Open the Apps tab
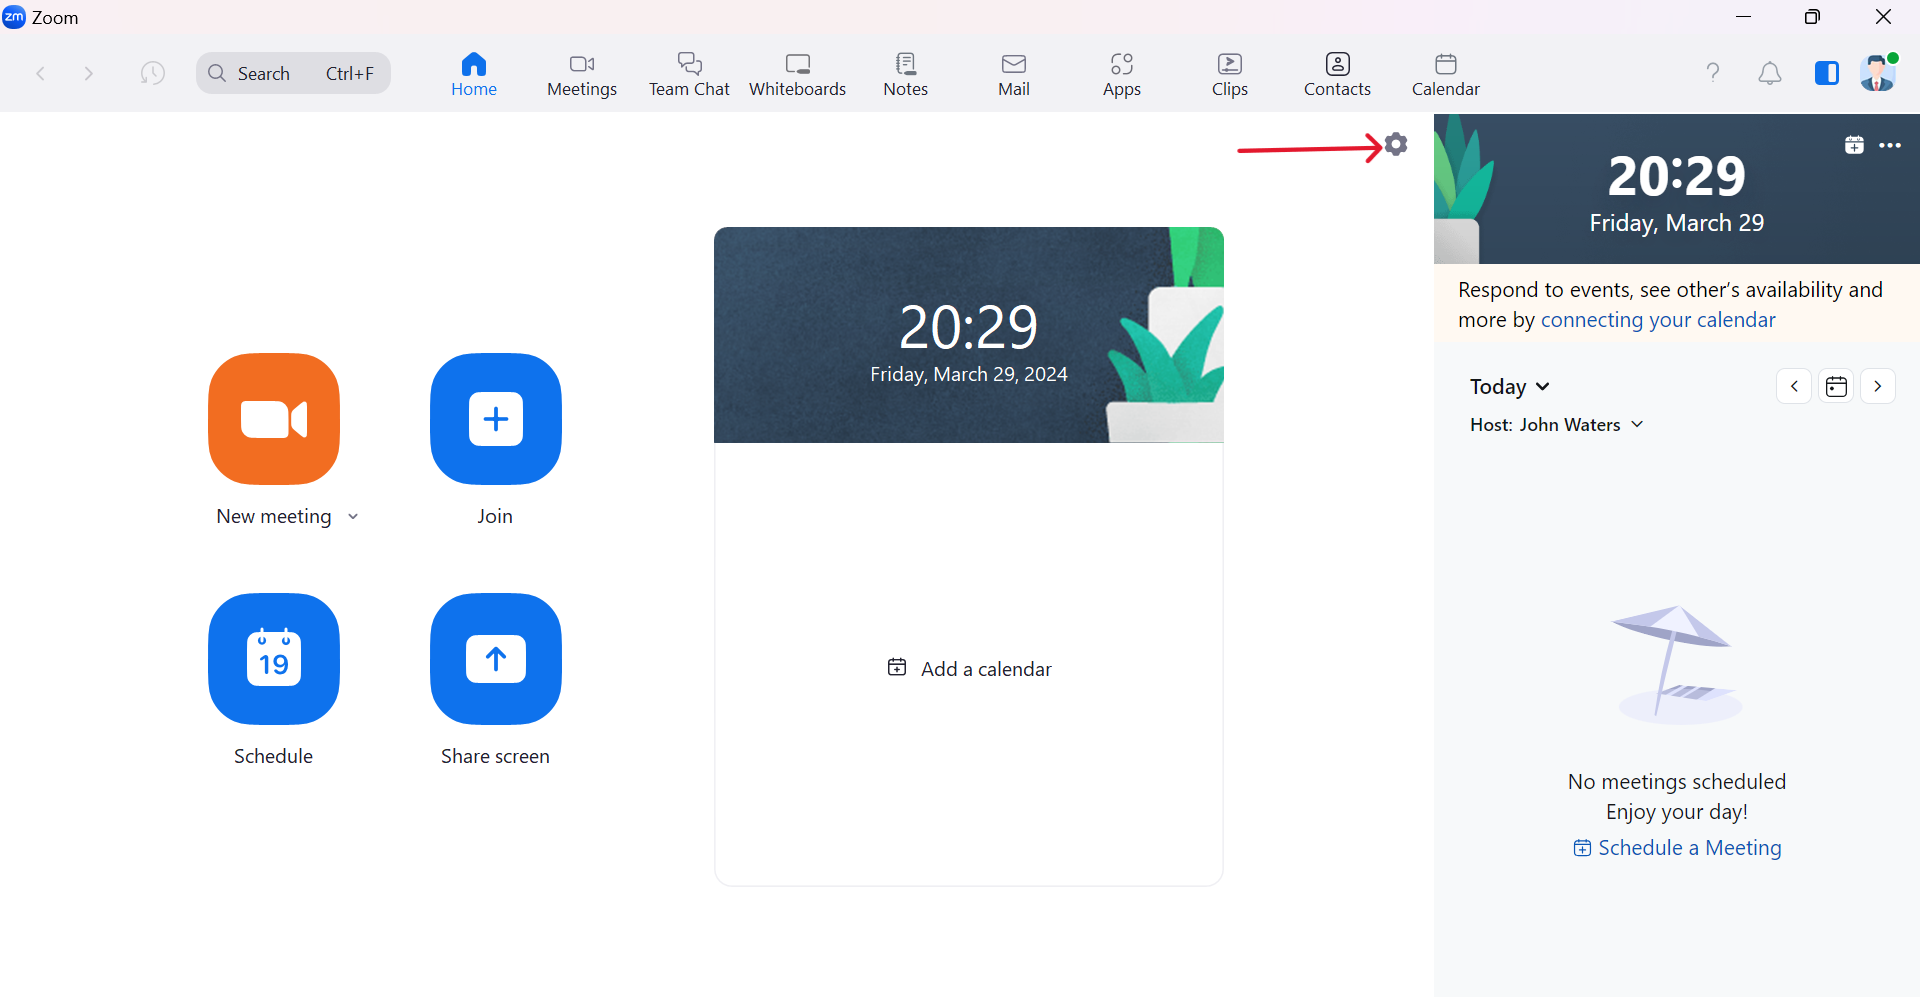The image size is (1920, 997). click(x=1122, y=75)
